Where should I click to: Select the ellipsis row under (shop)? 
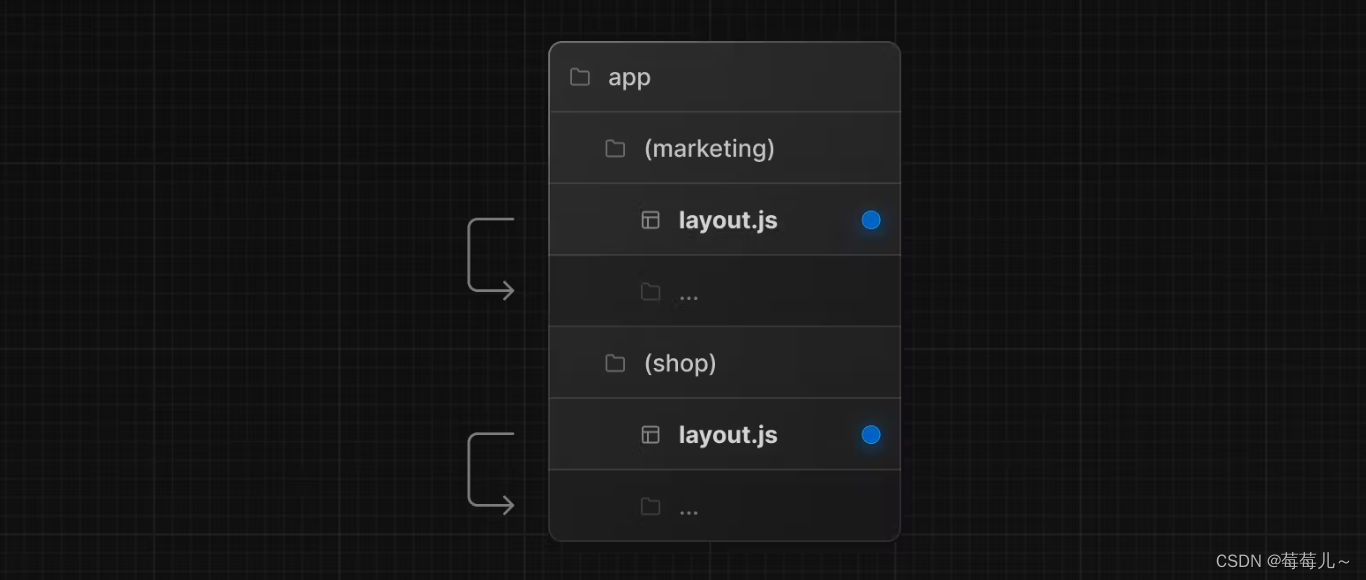[x=725, y=505]
